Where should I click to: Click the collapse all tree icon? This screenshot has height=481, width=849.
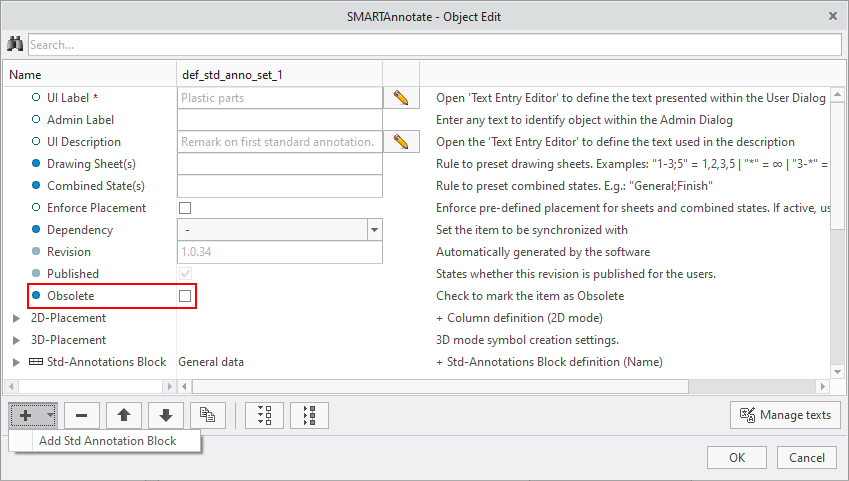[309, 415]
